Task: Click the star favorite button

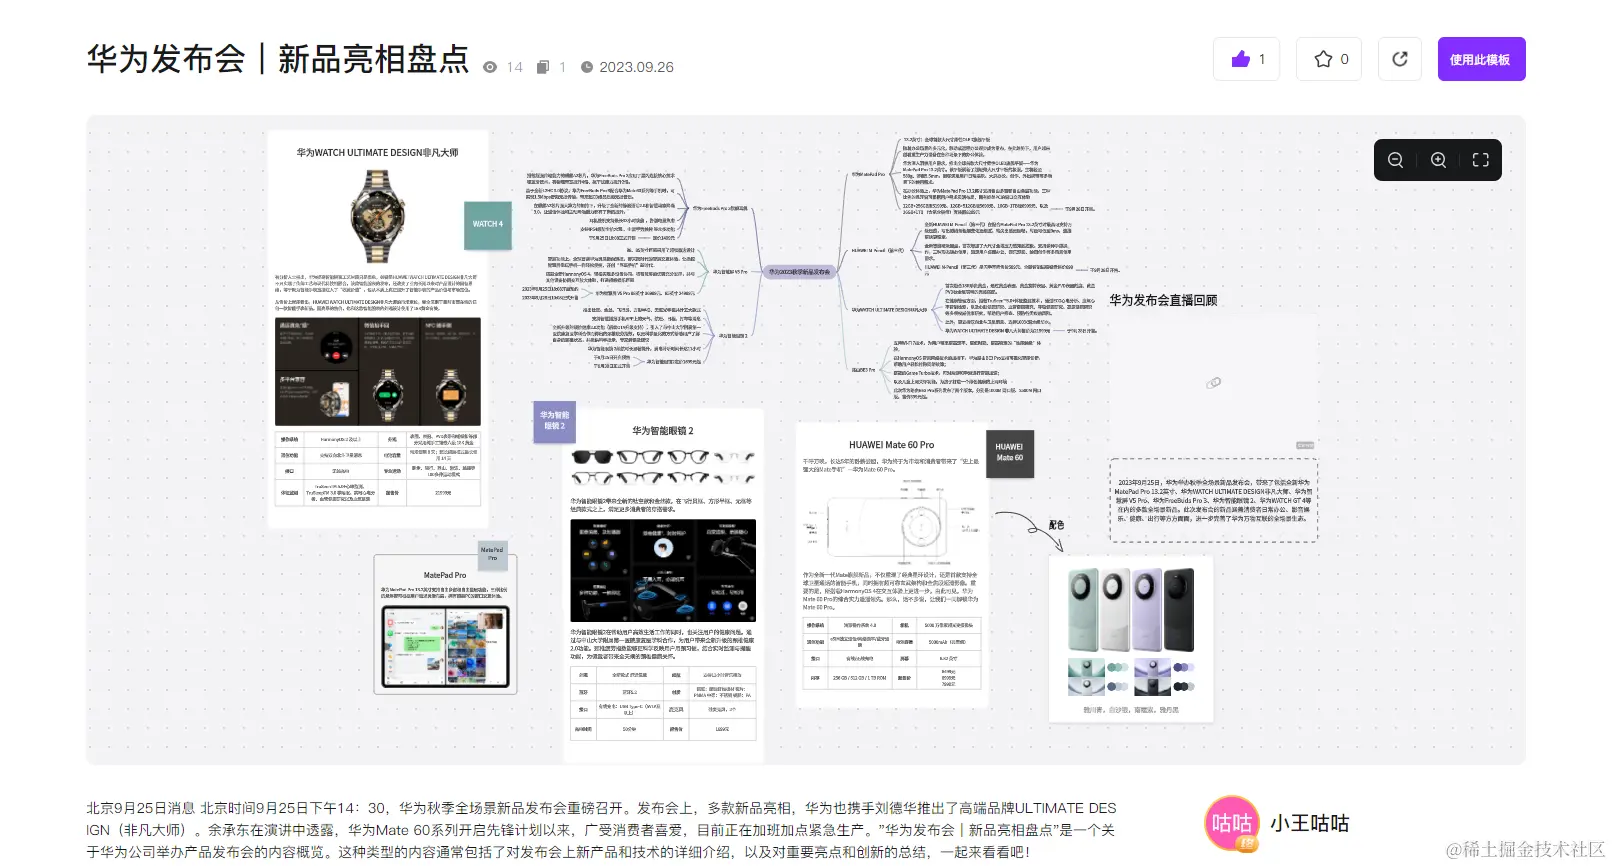Action: 1329,59
